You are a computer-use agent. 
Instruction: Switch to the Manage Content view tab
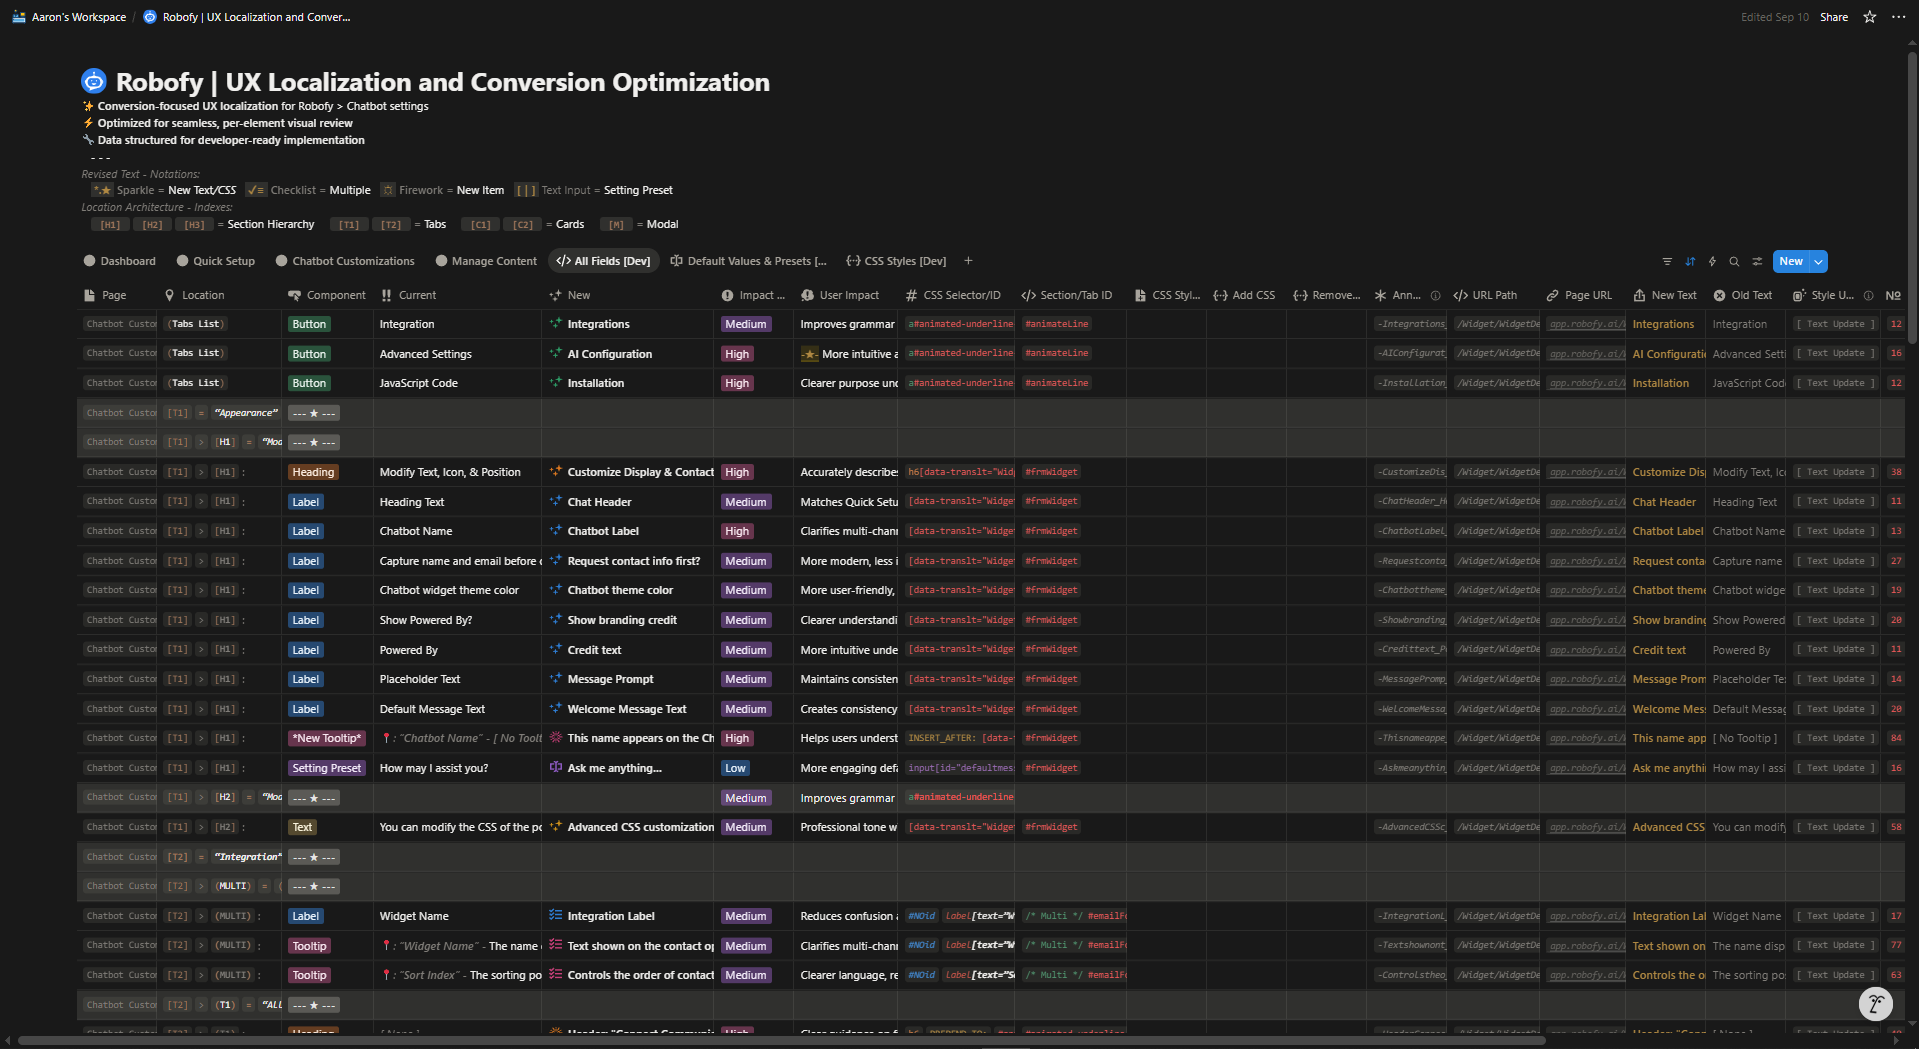(485, 262)
